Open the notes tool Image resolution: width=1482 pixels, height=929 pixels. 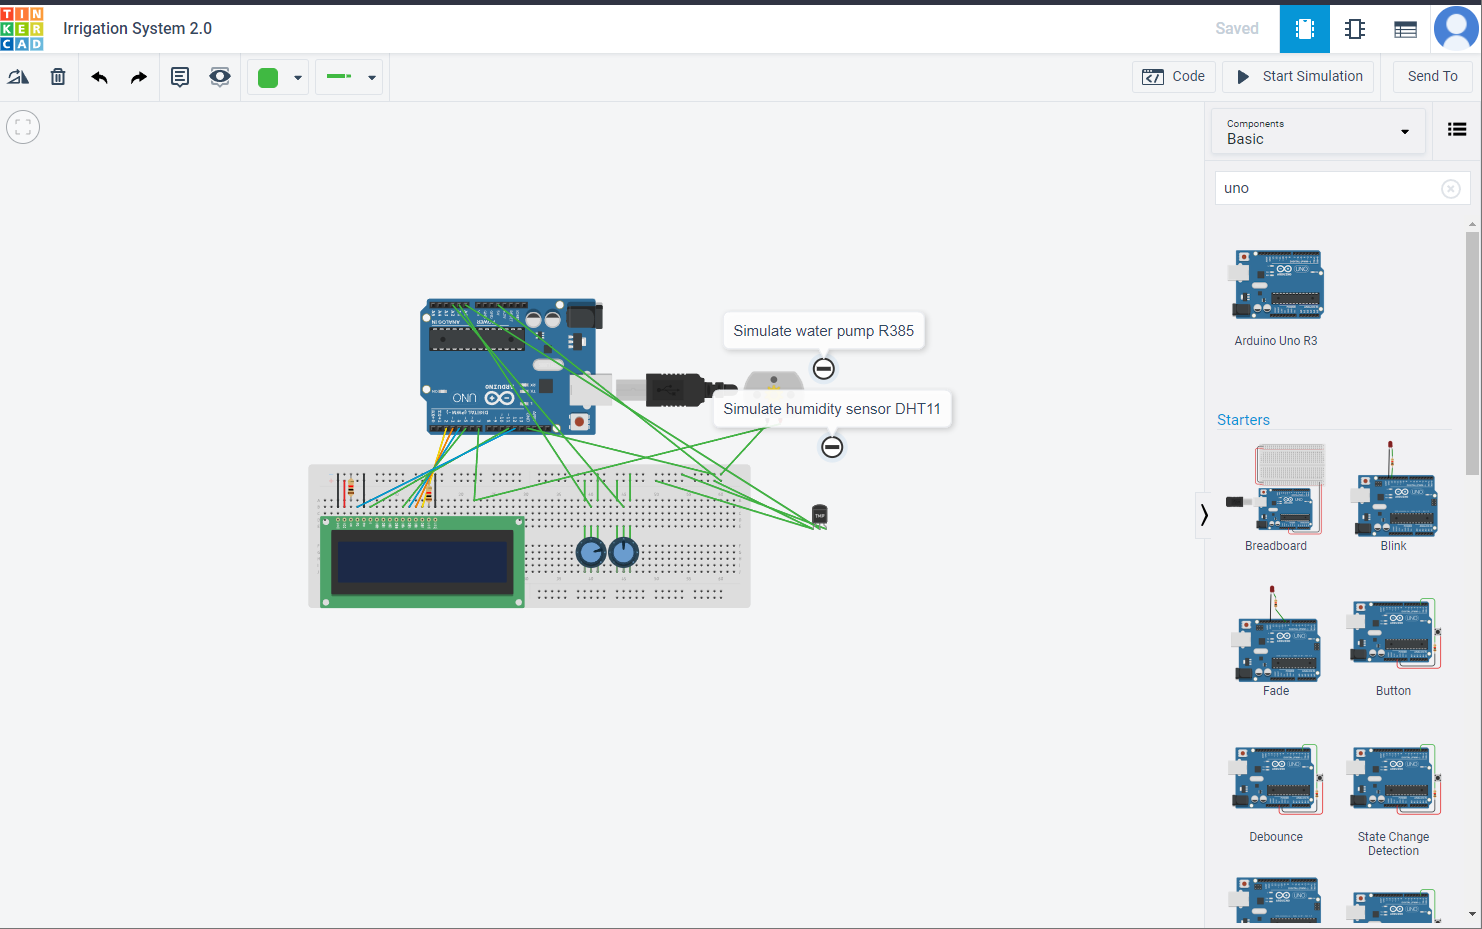pos(180,77)
